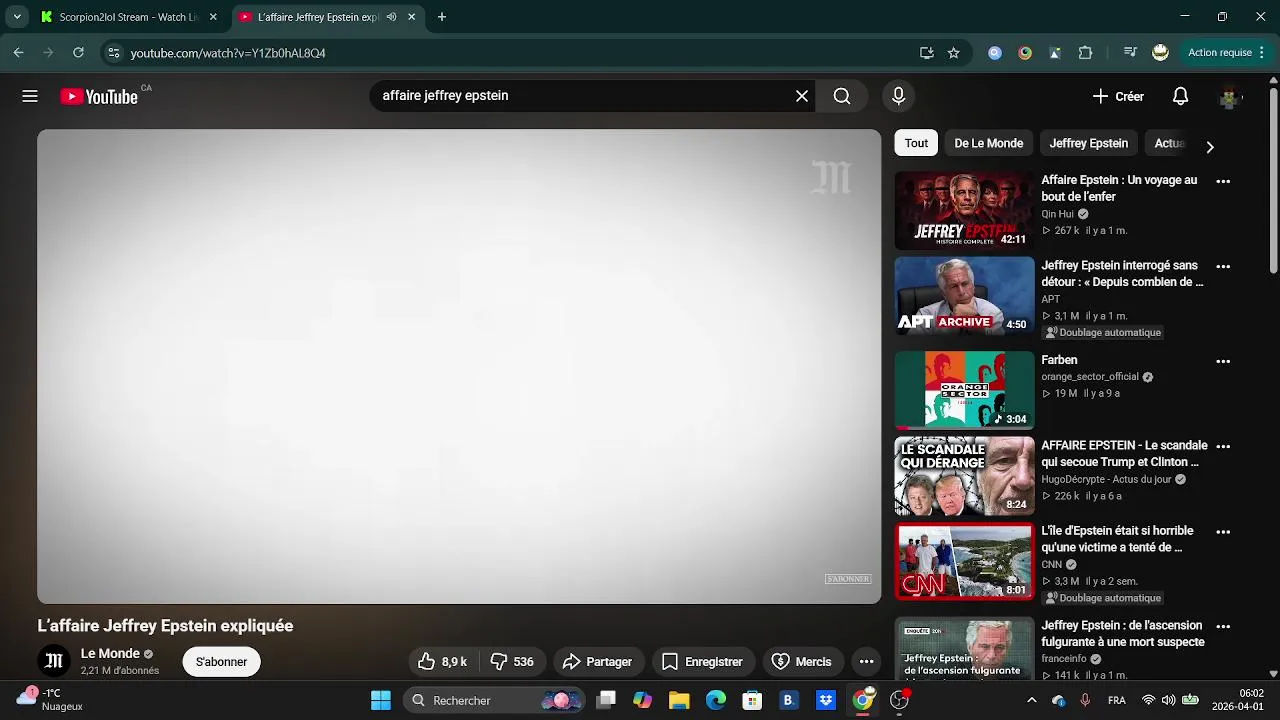Close the L'affaire Jeffrey Epstein tab
This screenshot has height=720, width=1280.
point(411,17)
